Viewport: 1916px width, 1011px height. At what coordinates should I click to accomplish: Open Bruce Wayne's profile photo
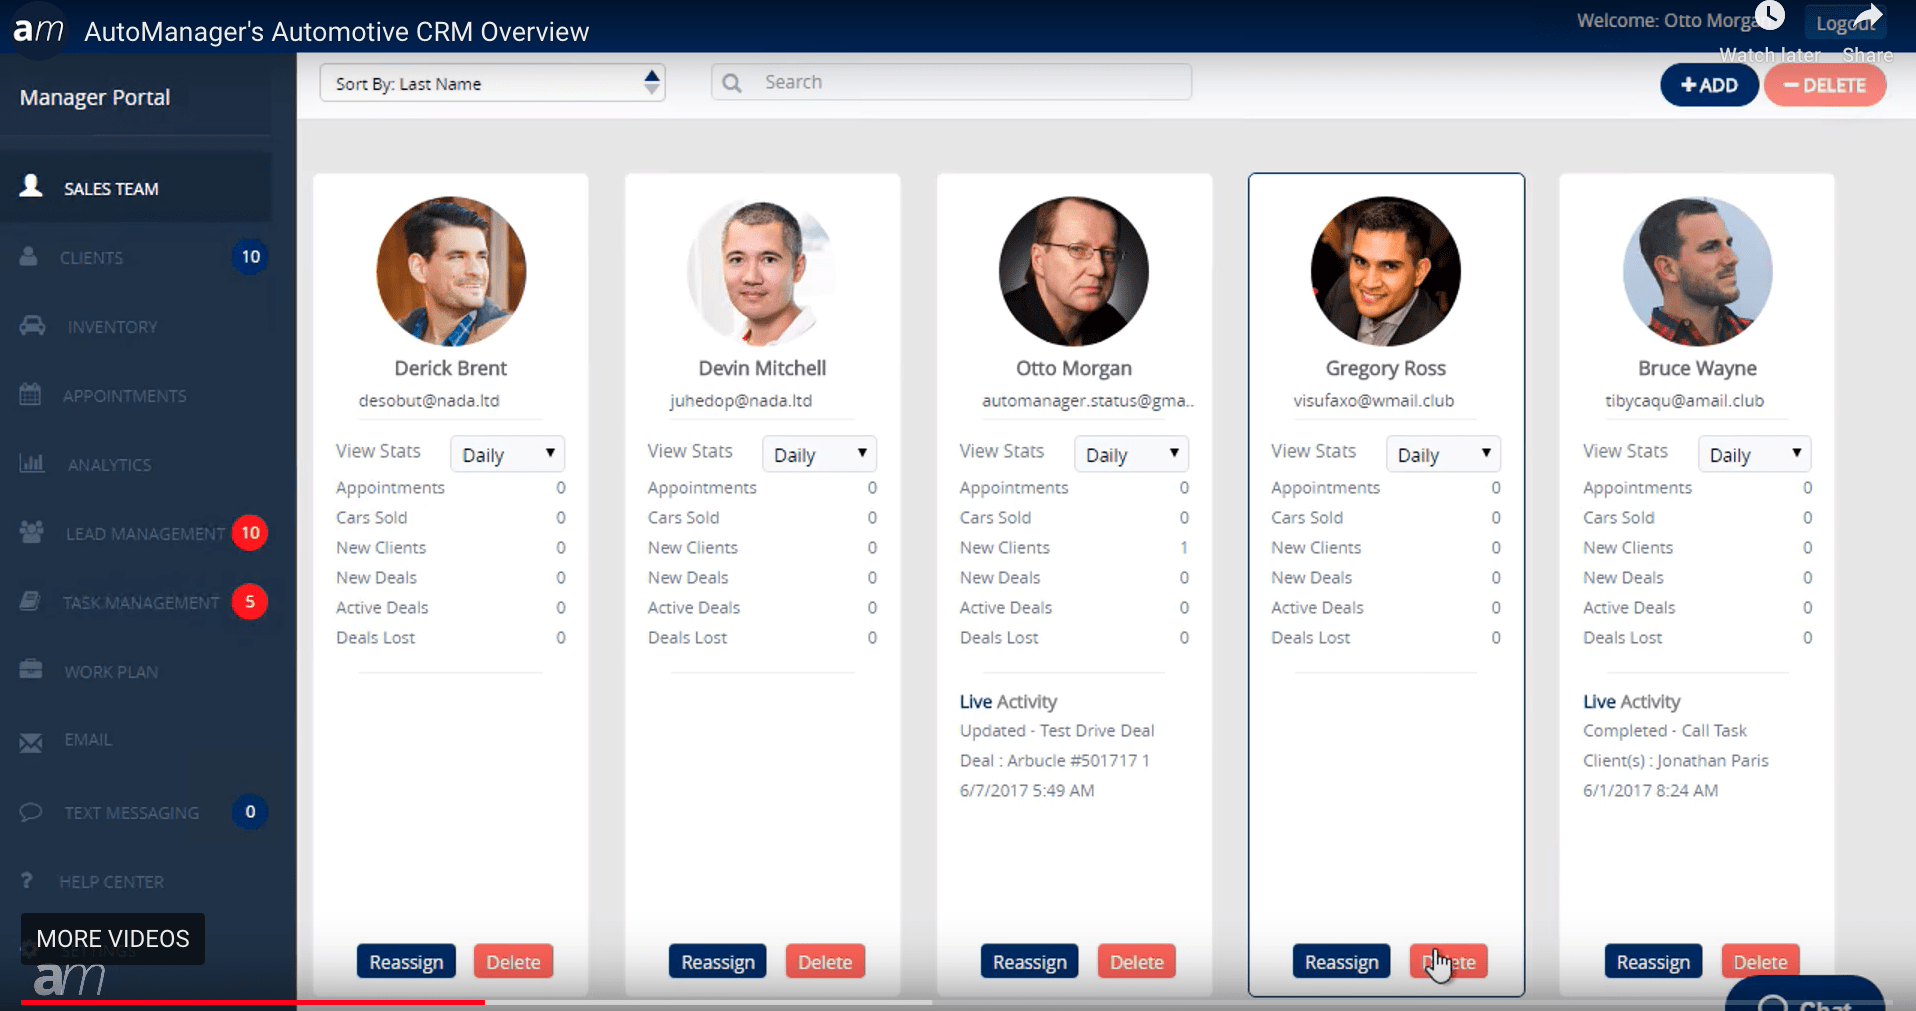pyautogui.click(x=1696, y=271)
